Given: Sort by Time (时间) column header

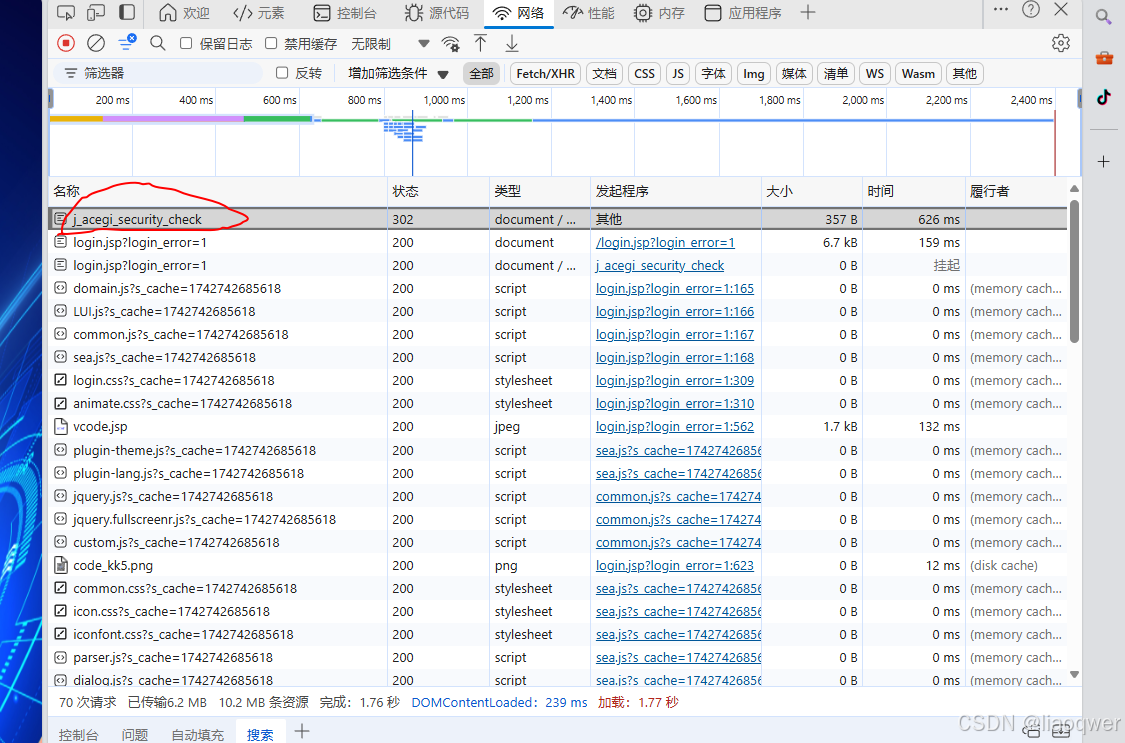Looking at the screenshot, I should point(913,191).
